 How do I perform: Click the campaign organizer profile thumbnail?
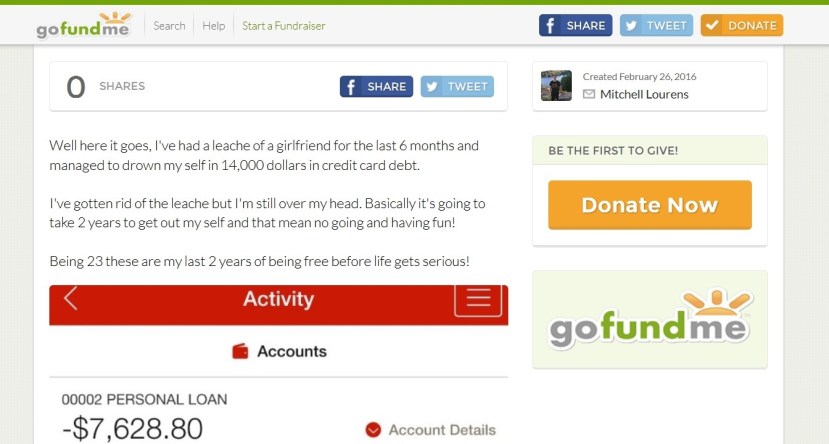556,86
